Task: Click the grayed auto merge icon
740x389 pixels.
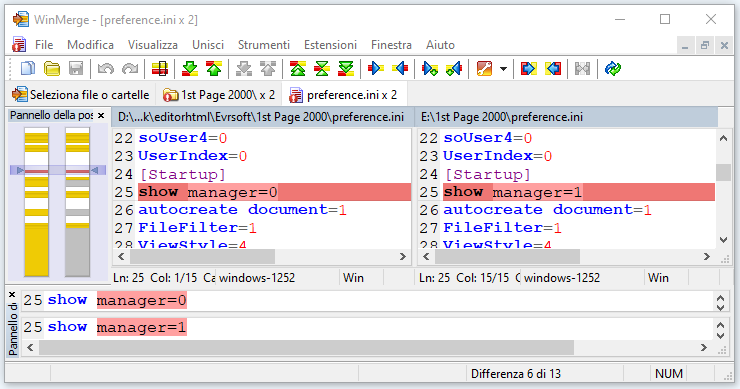Action: (582, 69)
